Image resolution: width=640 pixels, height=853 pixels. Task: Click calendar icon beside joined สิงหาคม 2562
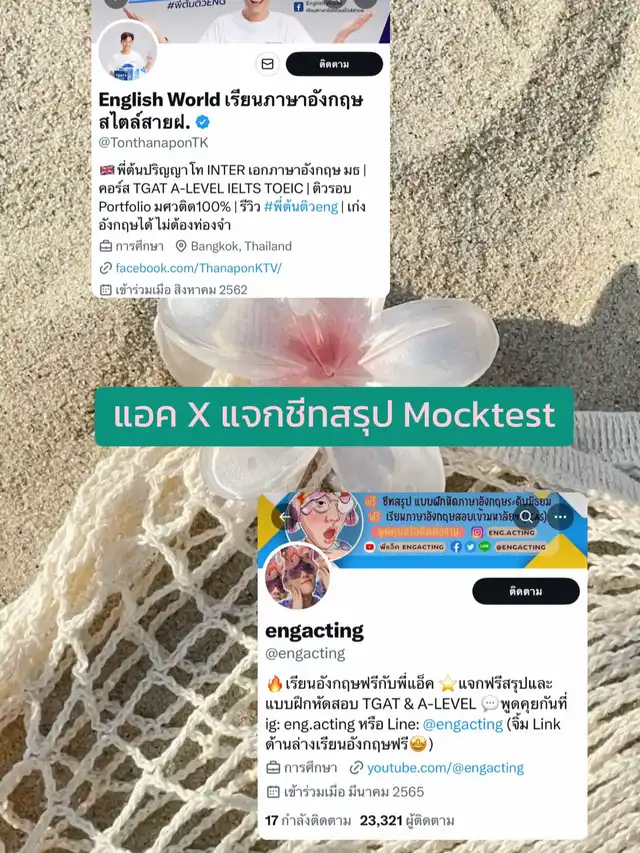106,290
